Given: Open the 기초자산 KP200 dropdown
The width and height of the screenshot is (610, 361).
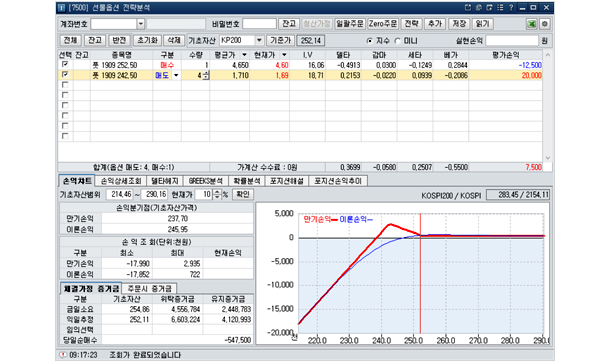Looking at the screenshot, I should point(259,40).
